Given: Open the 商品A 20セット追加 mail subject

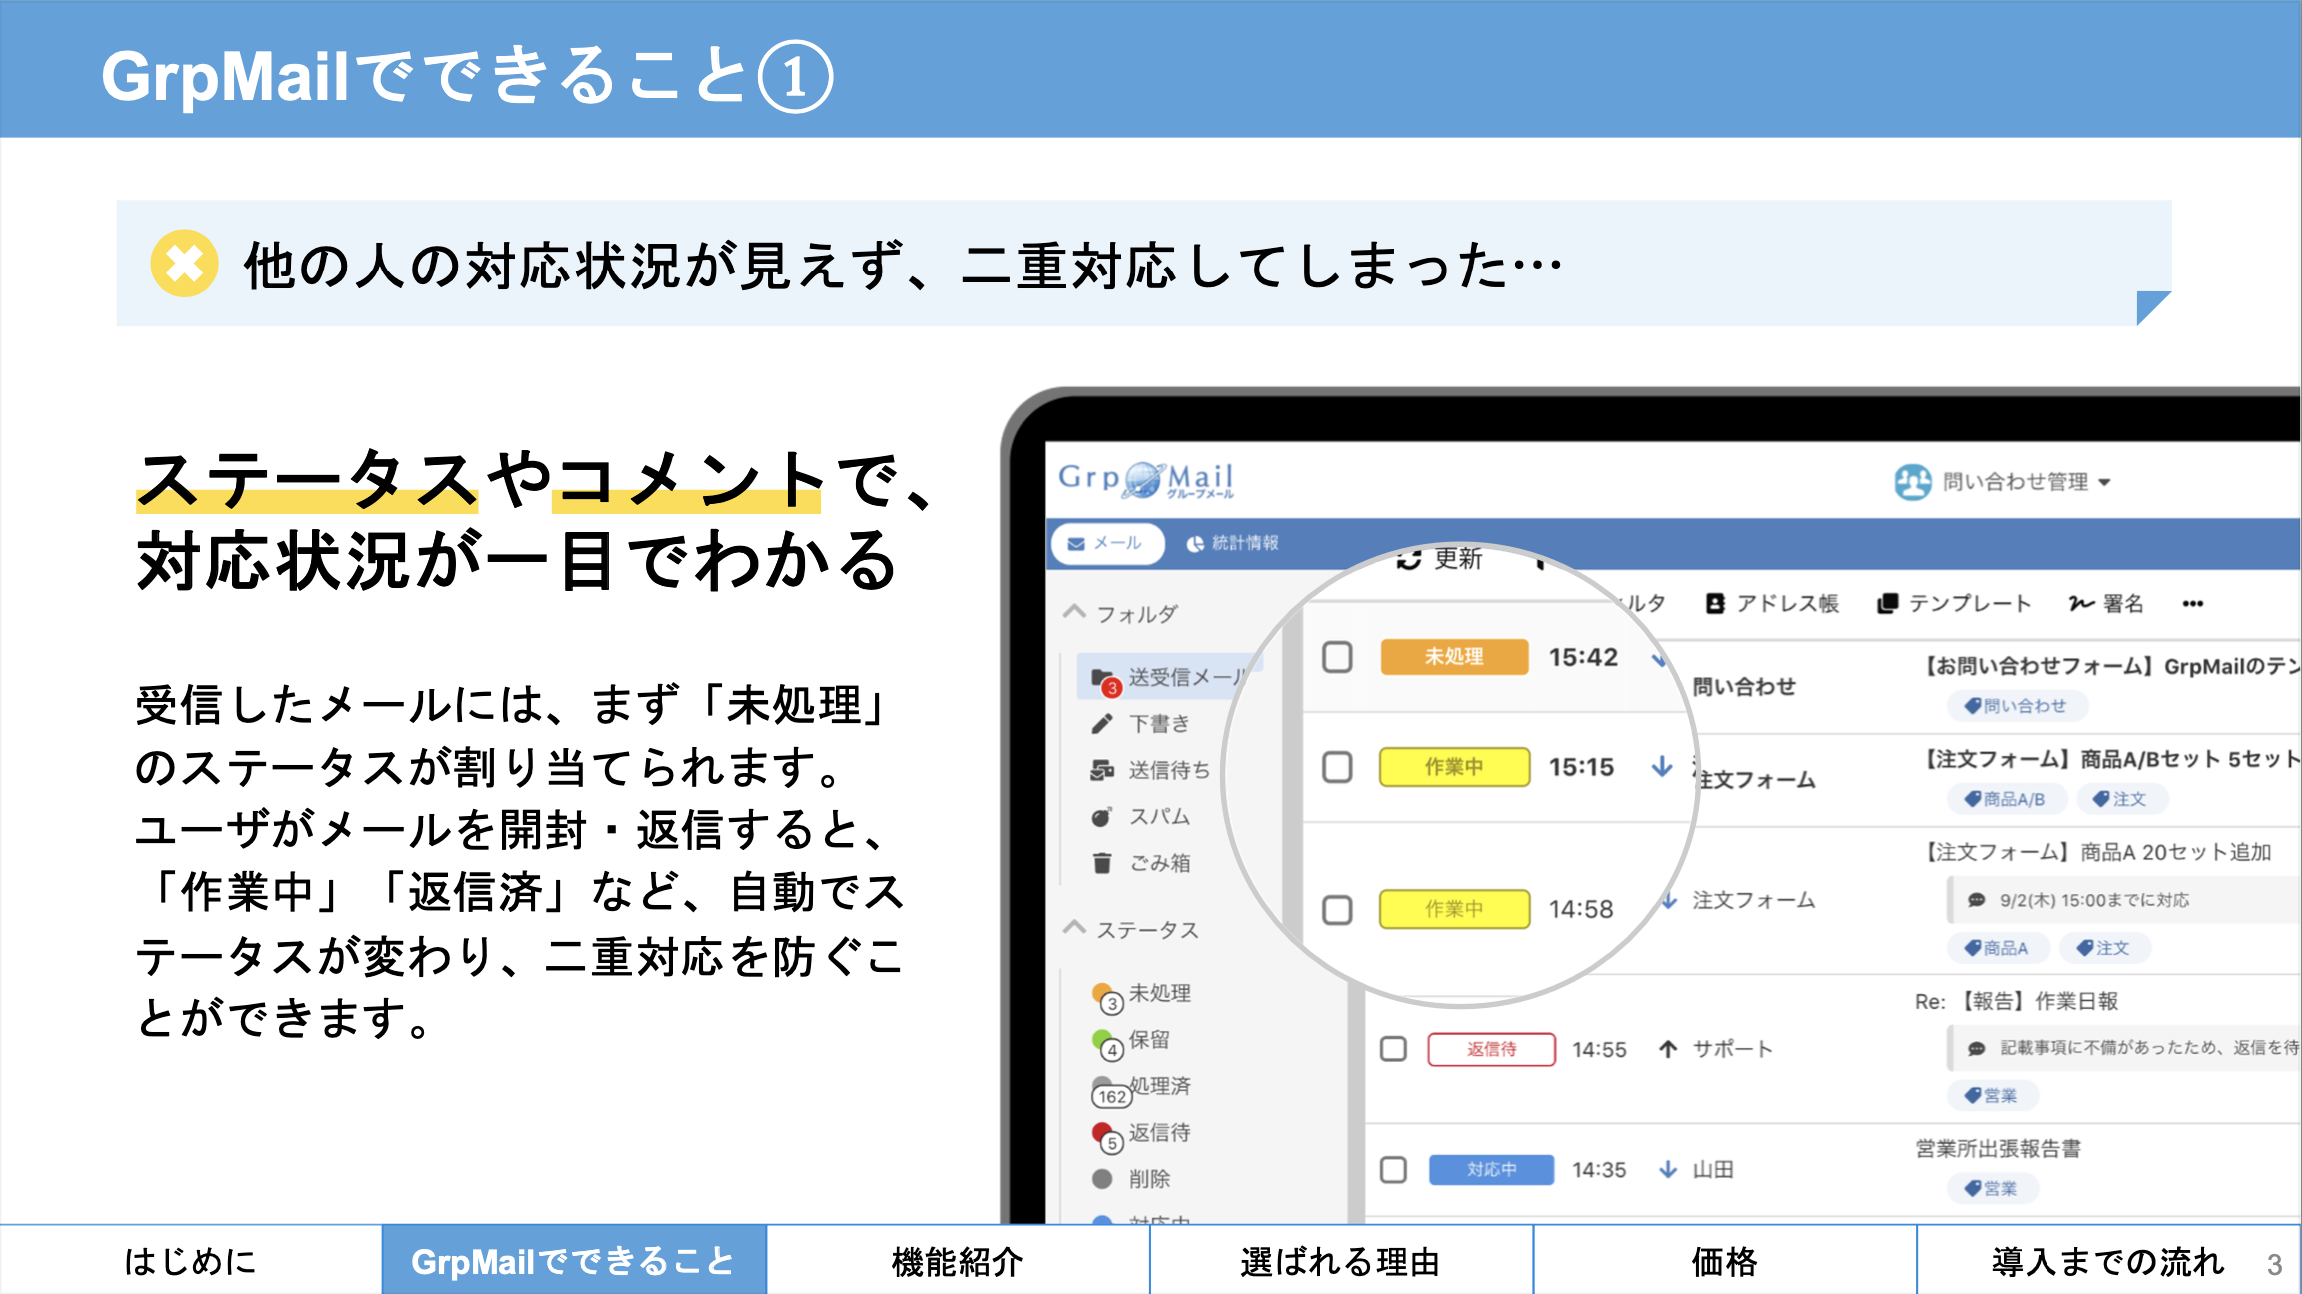Looking at the screenshot, I should [2096, 852].
